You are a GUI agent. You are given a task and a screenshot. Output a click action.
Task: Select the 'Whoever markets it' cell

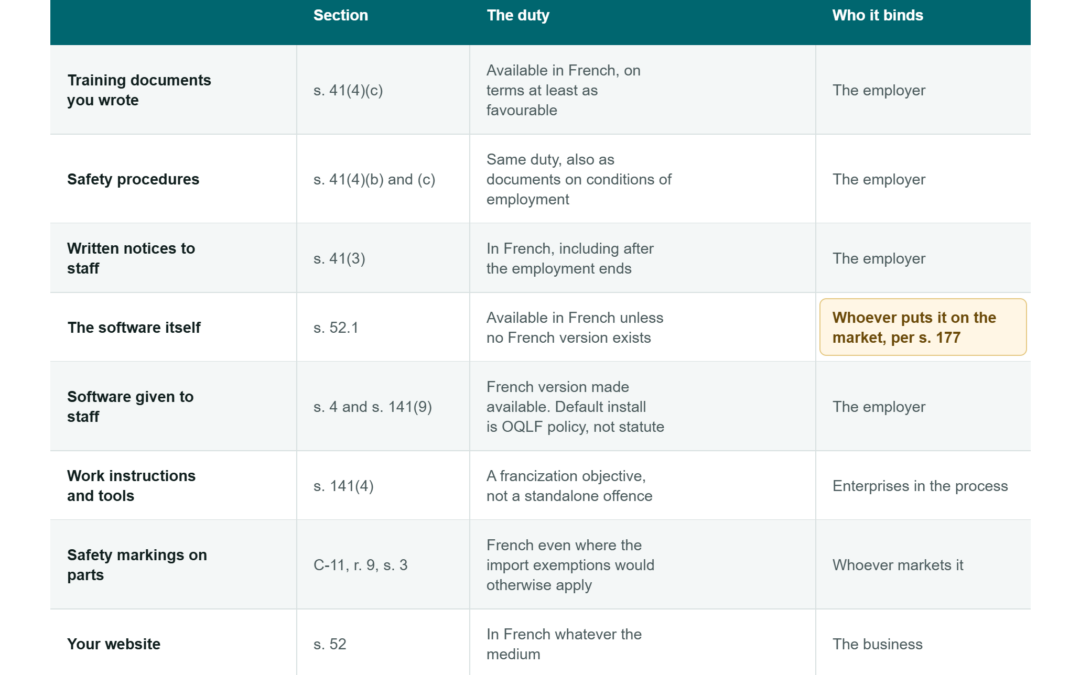click(x=897, y=565)
